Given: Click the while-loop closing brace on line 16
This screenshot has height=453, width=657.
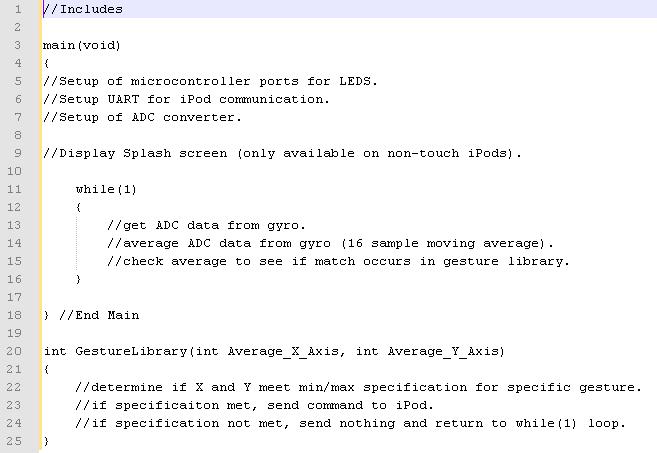Looking at the screenshot, I should 78,279.
